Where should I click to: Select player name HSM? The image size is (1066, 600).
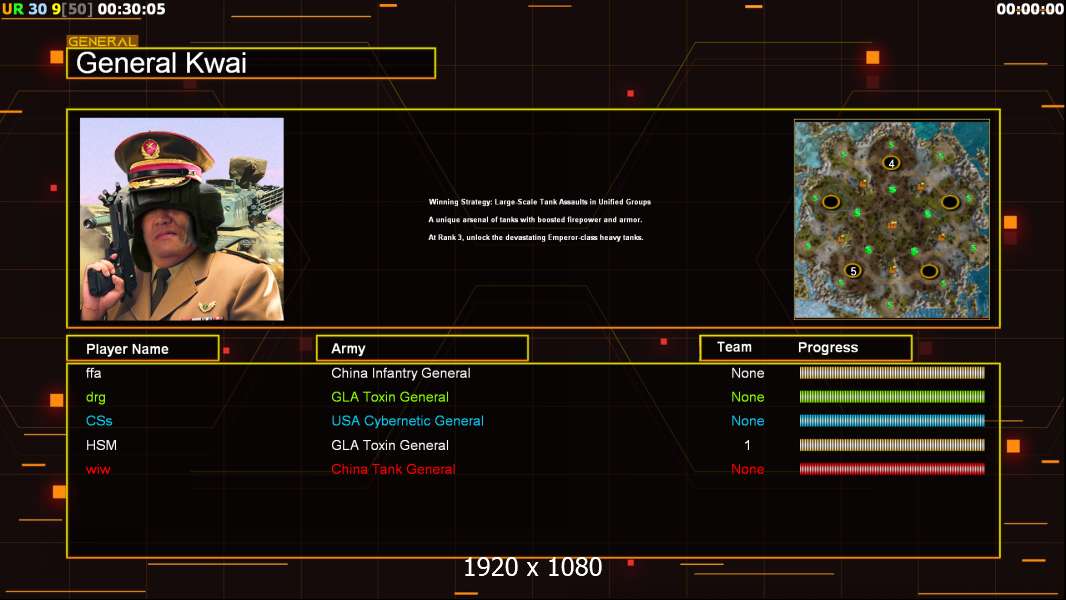101,445
